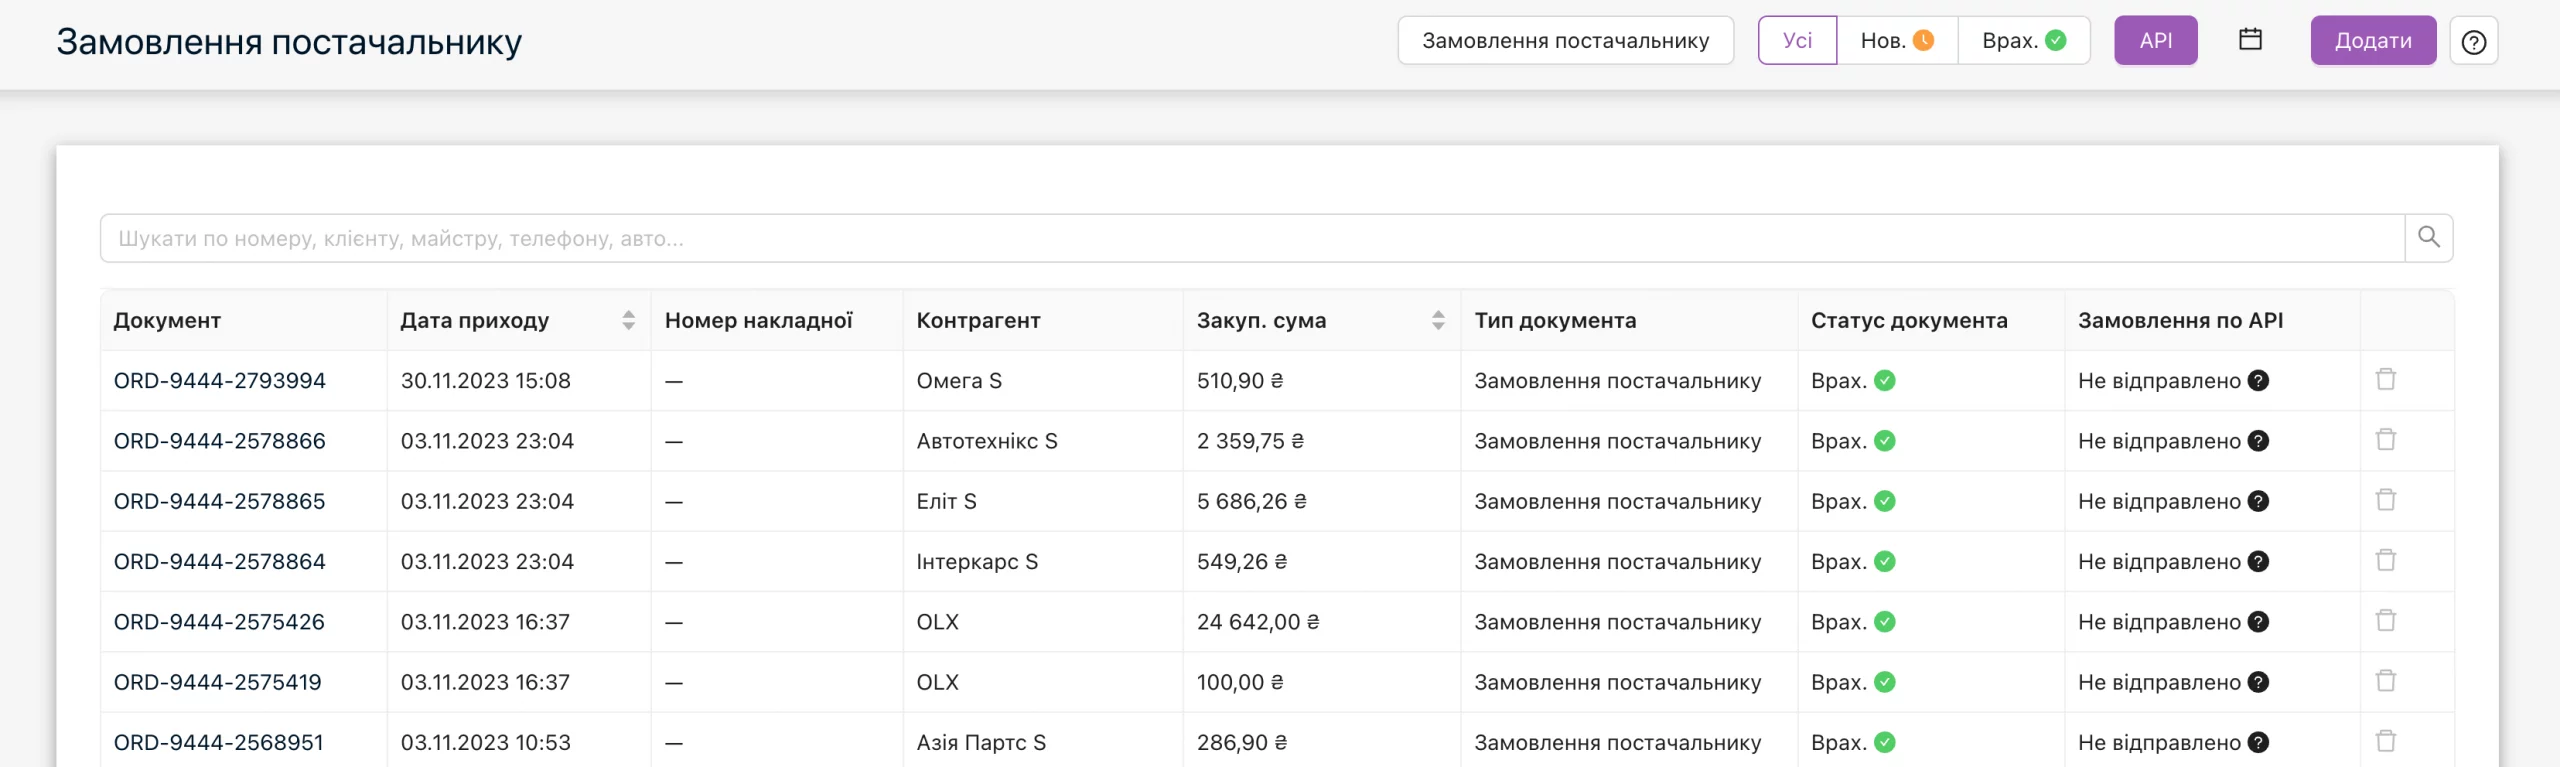Click green status check for Автотехнікс S row
Viewport: 2560px width, 767px height.
coord(1885,441)
